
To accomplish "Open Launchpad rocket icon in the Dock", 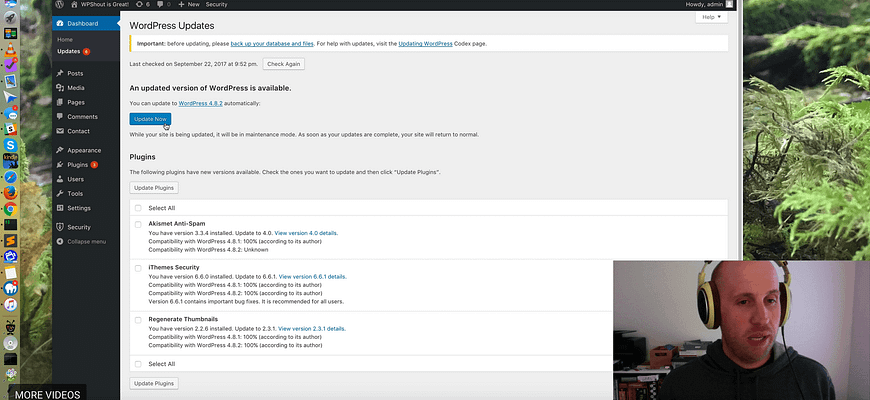I will coord(11,18).
